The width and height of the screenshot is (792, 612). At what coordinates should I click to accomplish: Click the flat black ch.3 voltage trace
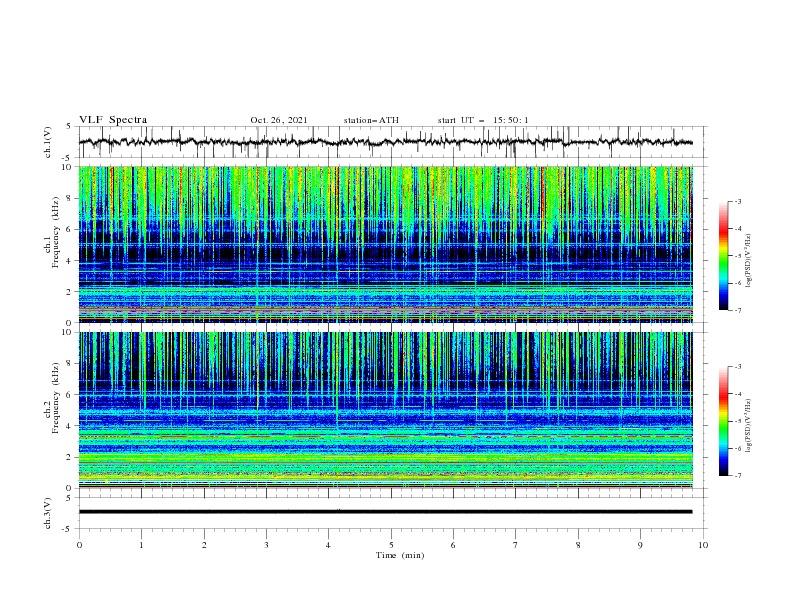click(x=385, y=512)
